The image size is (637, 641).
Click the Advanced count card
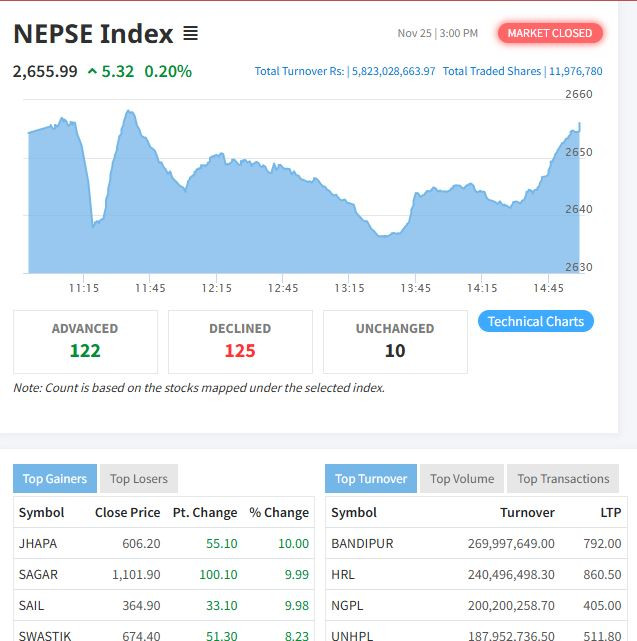[x=85, y=341]
